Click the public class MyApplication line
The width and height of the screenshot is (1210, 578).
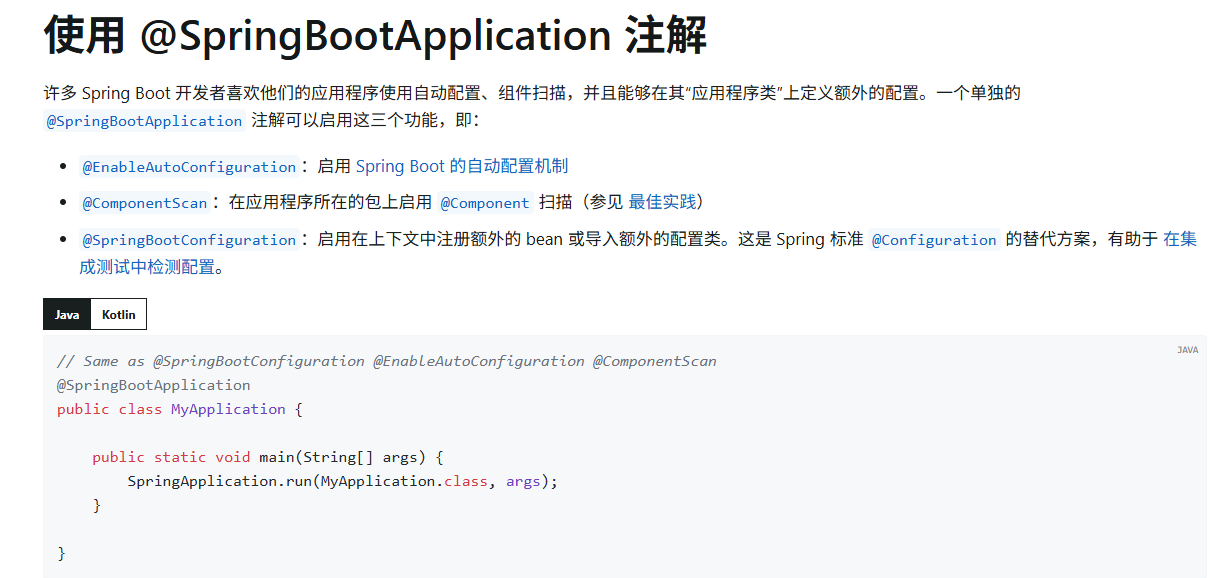pyautogui.click(x=180, y=409)
